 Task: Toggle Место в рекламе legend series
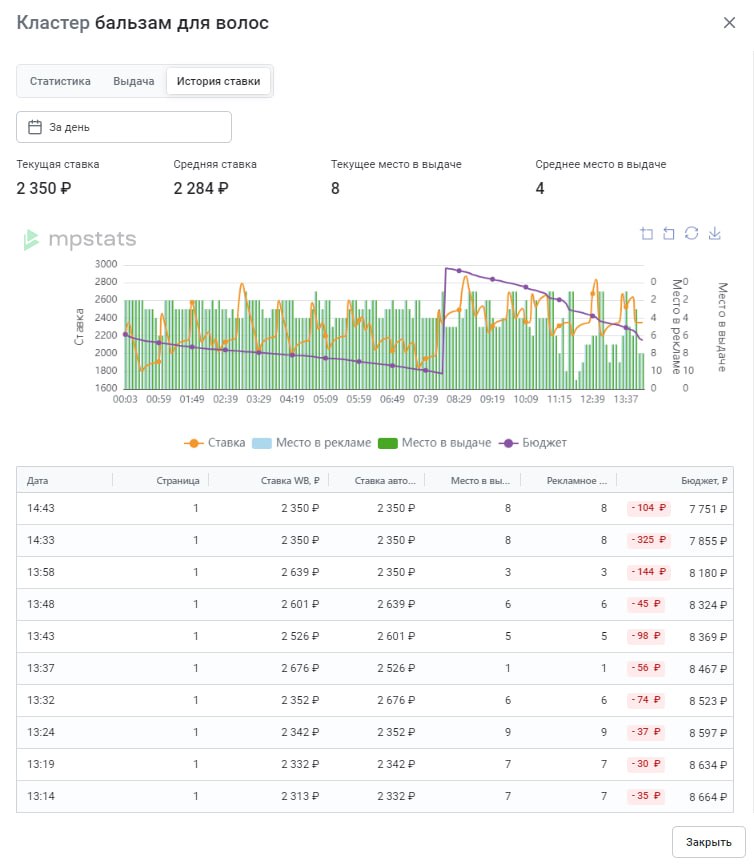[312, 443]
